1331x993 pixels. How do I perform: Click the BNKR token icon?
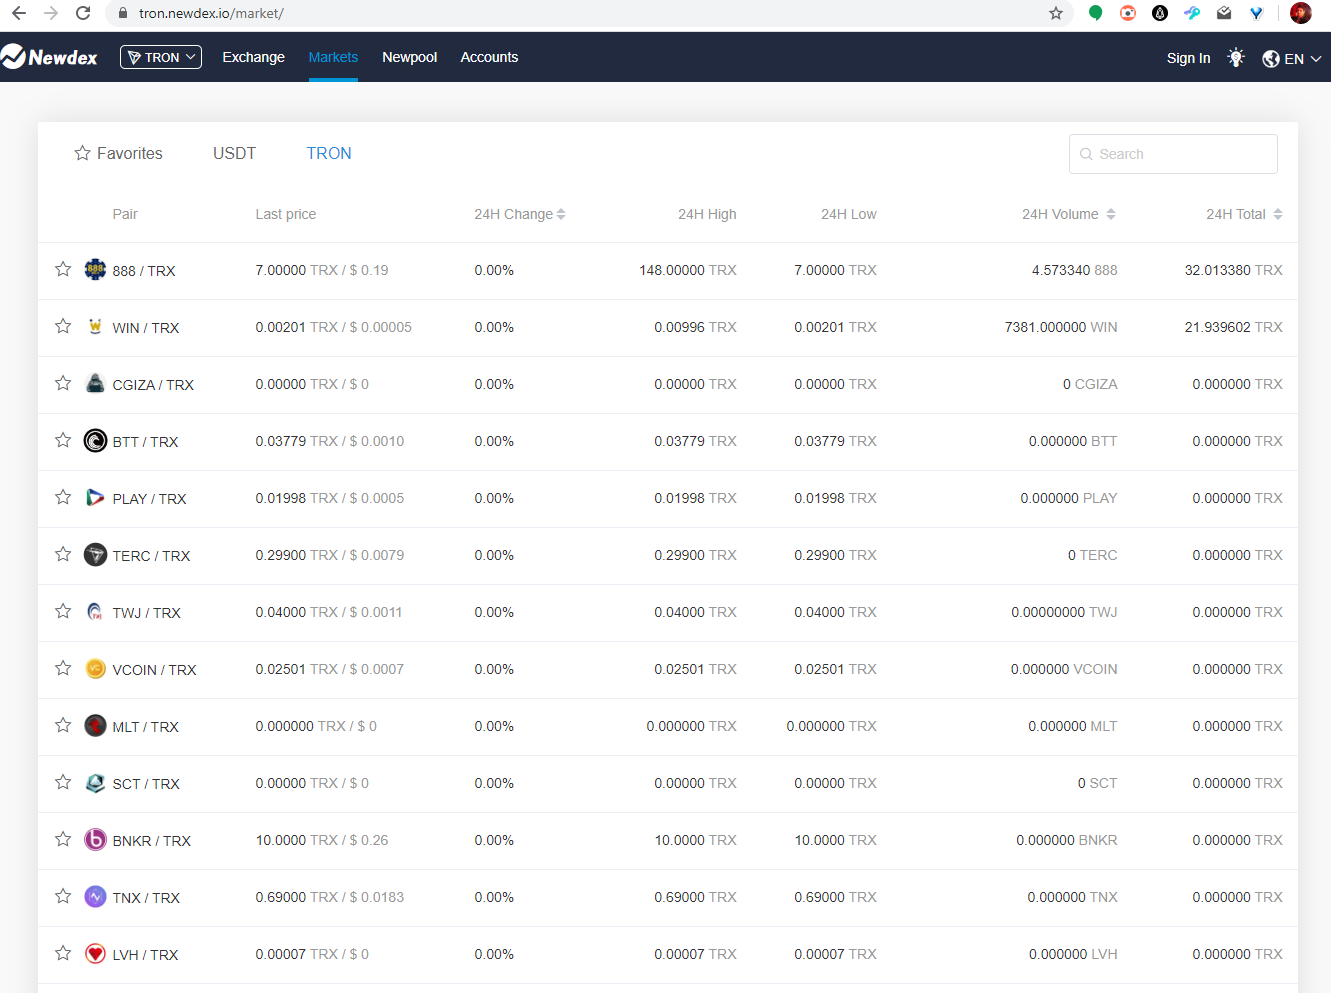coord(95,840)
